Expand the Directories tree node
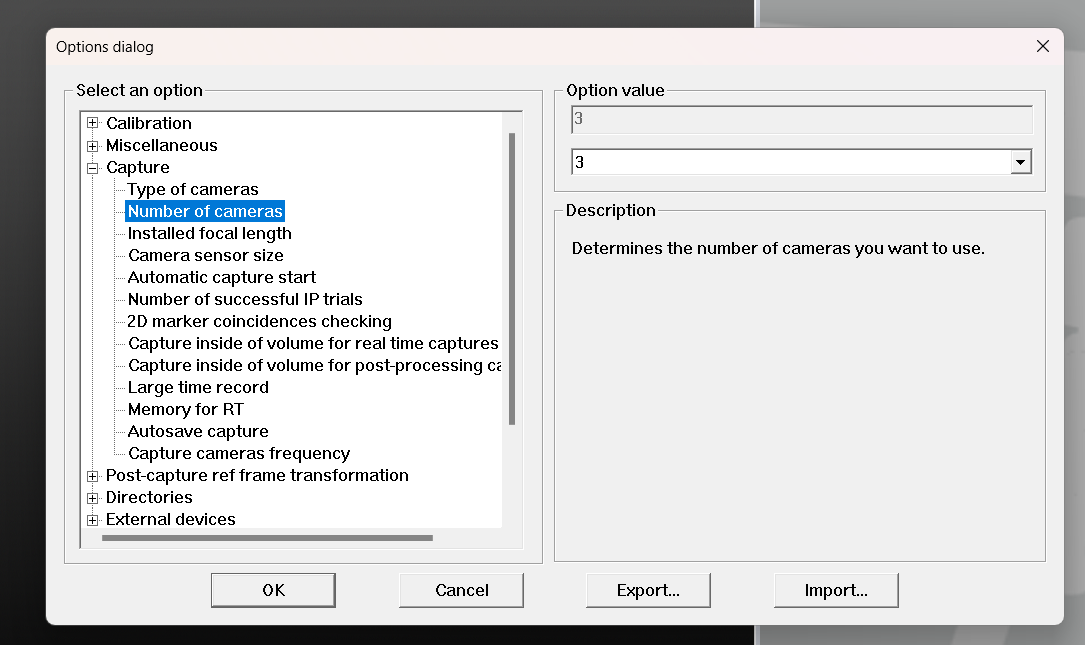 click(93, 498)
